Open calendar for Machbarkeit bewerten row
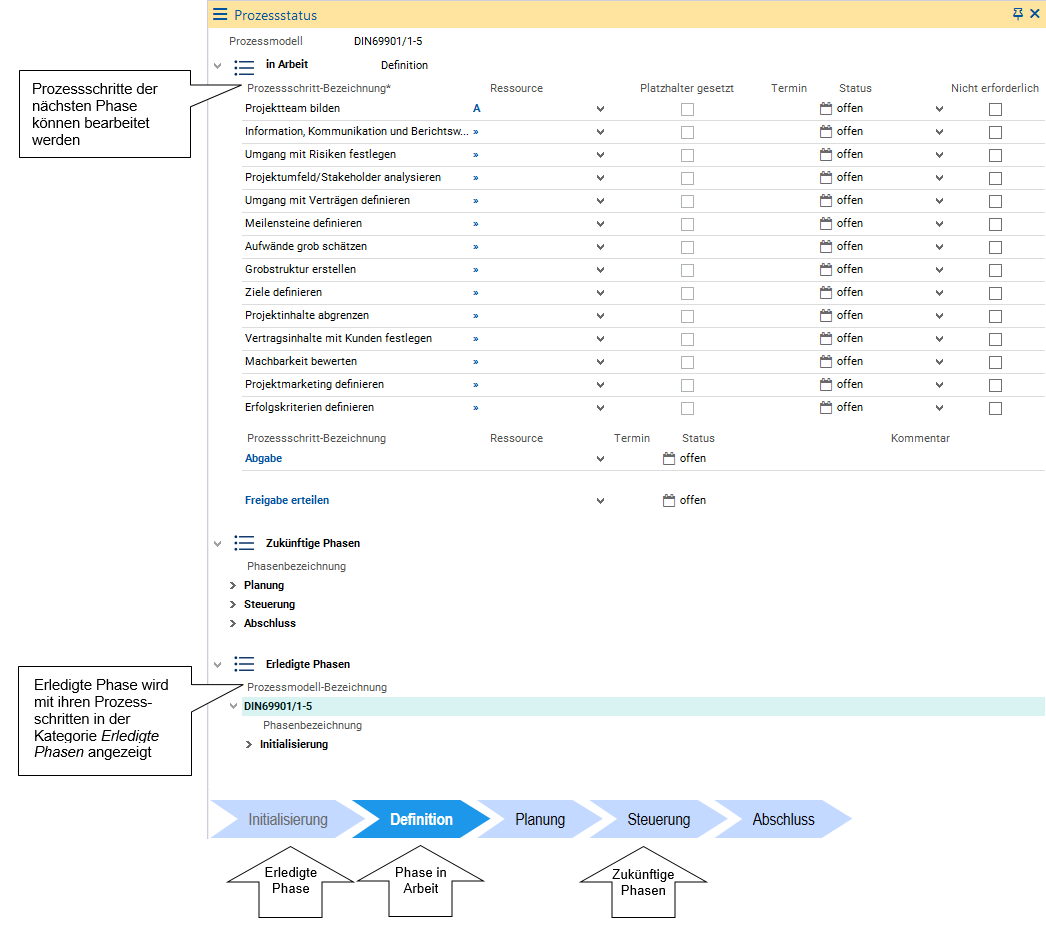 click(x=826, y=362)
